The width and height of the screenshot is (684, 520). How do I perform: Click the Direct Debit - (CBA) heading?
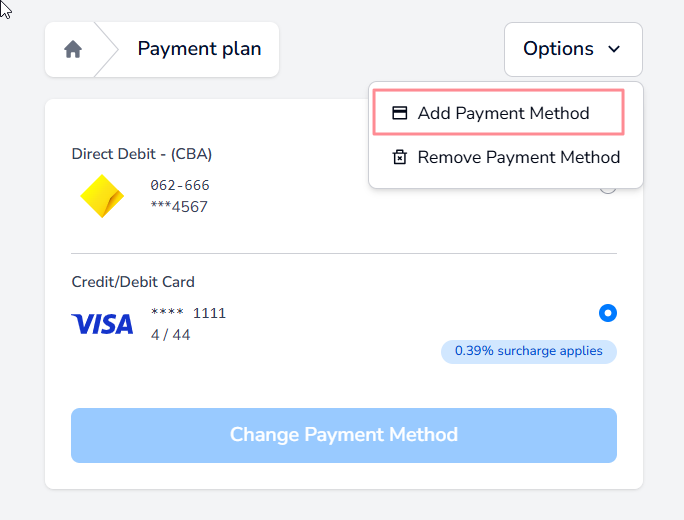click(x=142, y=154)
